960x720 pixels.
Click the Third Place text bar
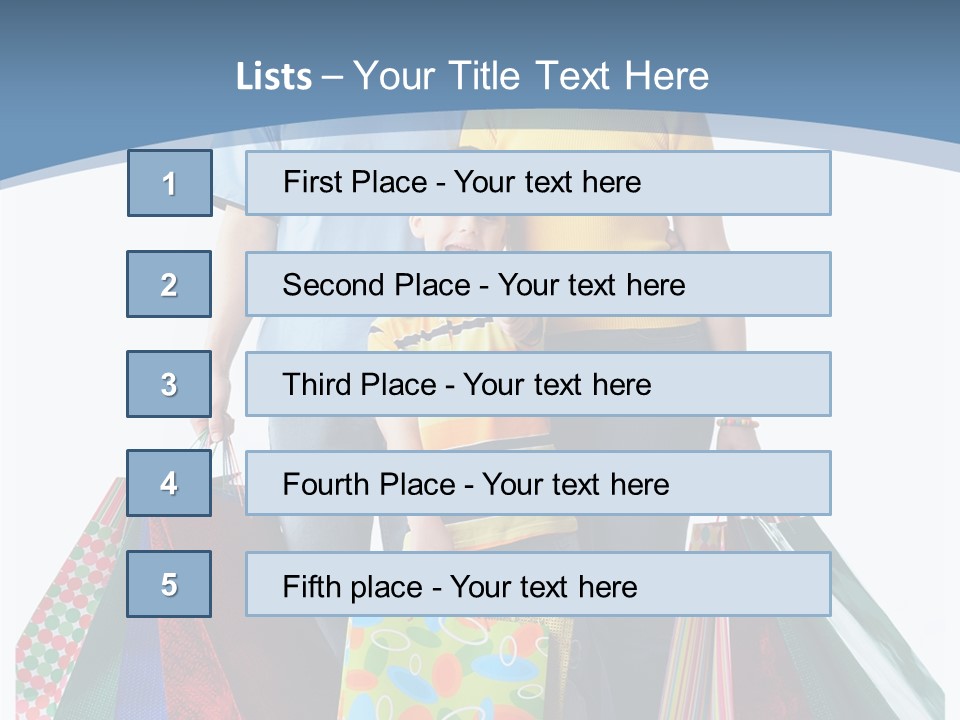pos(538,384)
